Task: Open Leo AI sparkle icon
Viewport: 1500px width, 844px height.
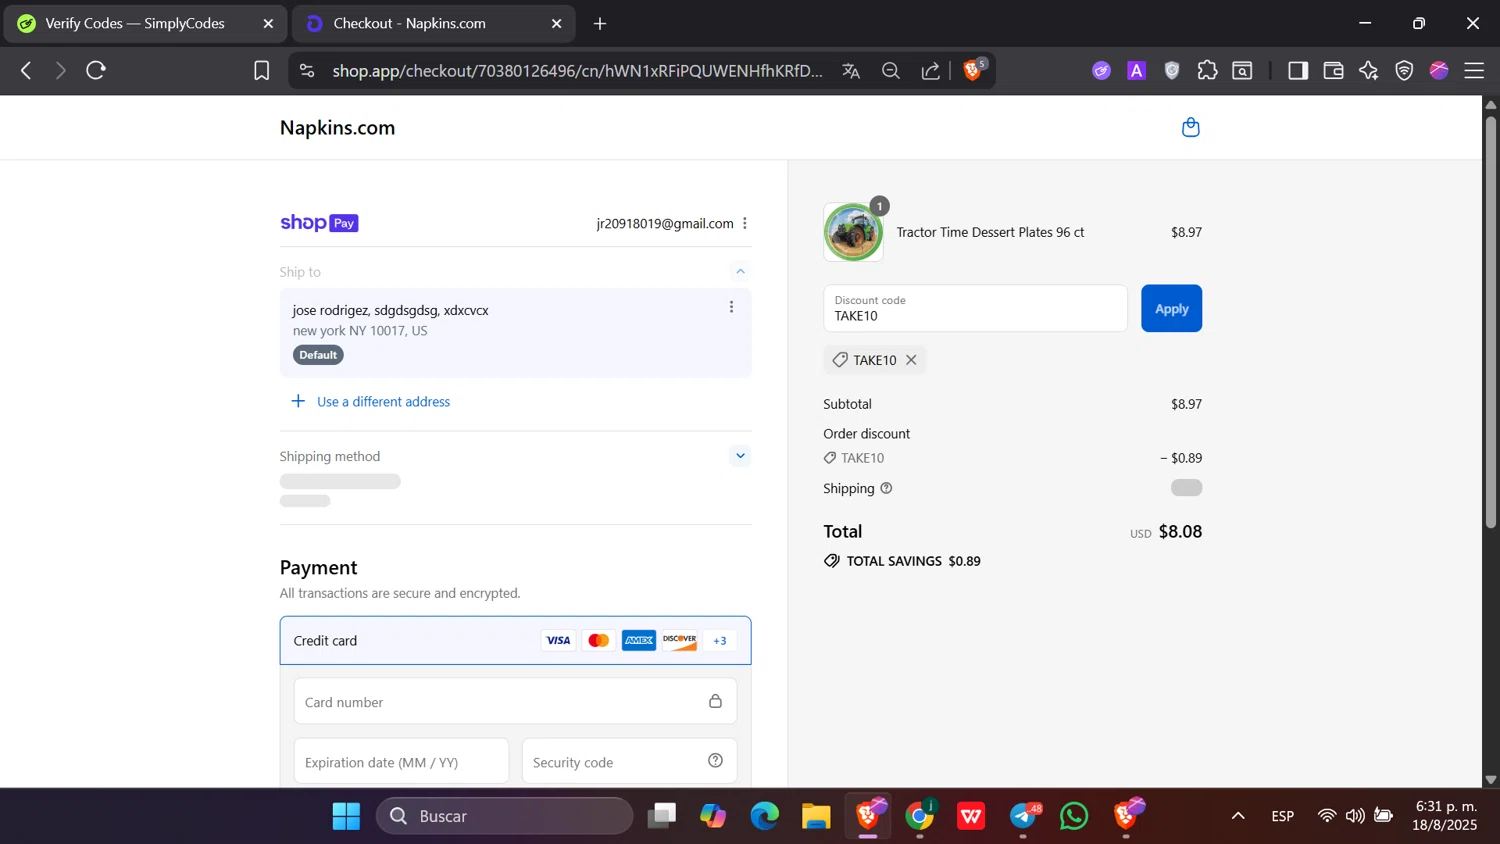Action: click(1368, 70)
